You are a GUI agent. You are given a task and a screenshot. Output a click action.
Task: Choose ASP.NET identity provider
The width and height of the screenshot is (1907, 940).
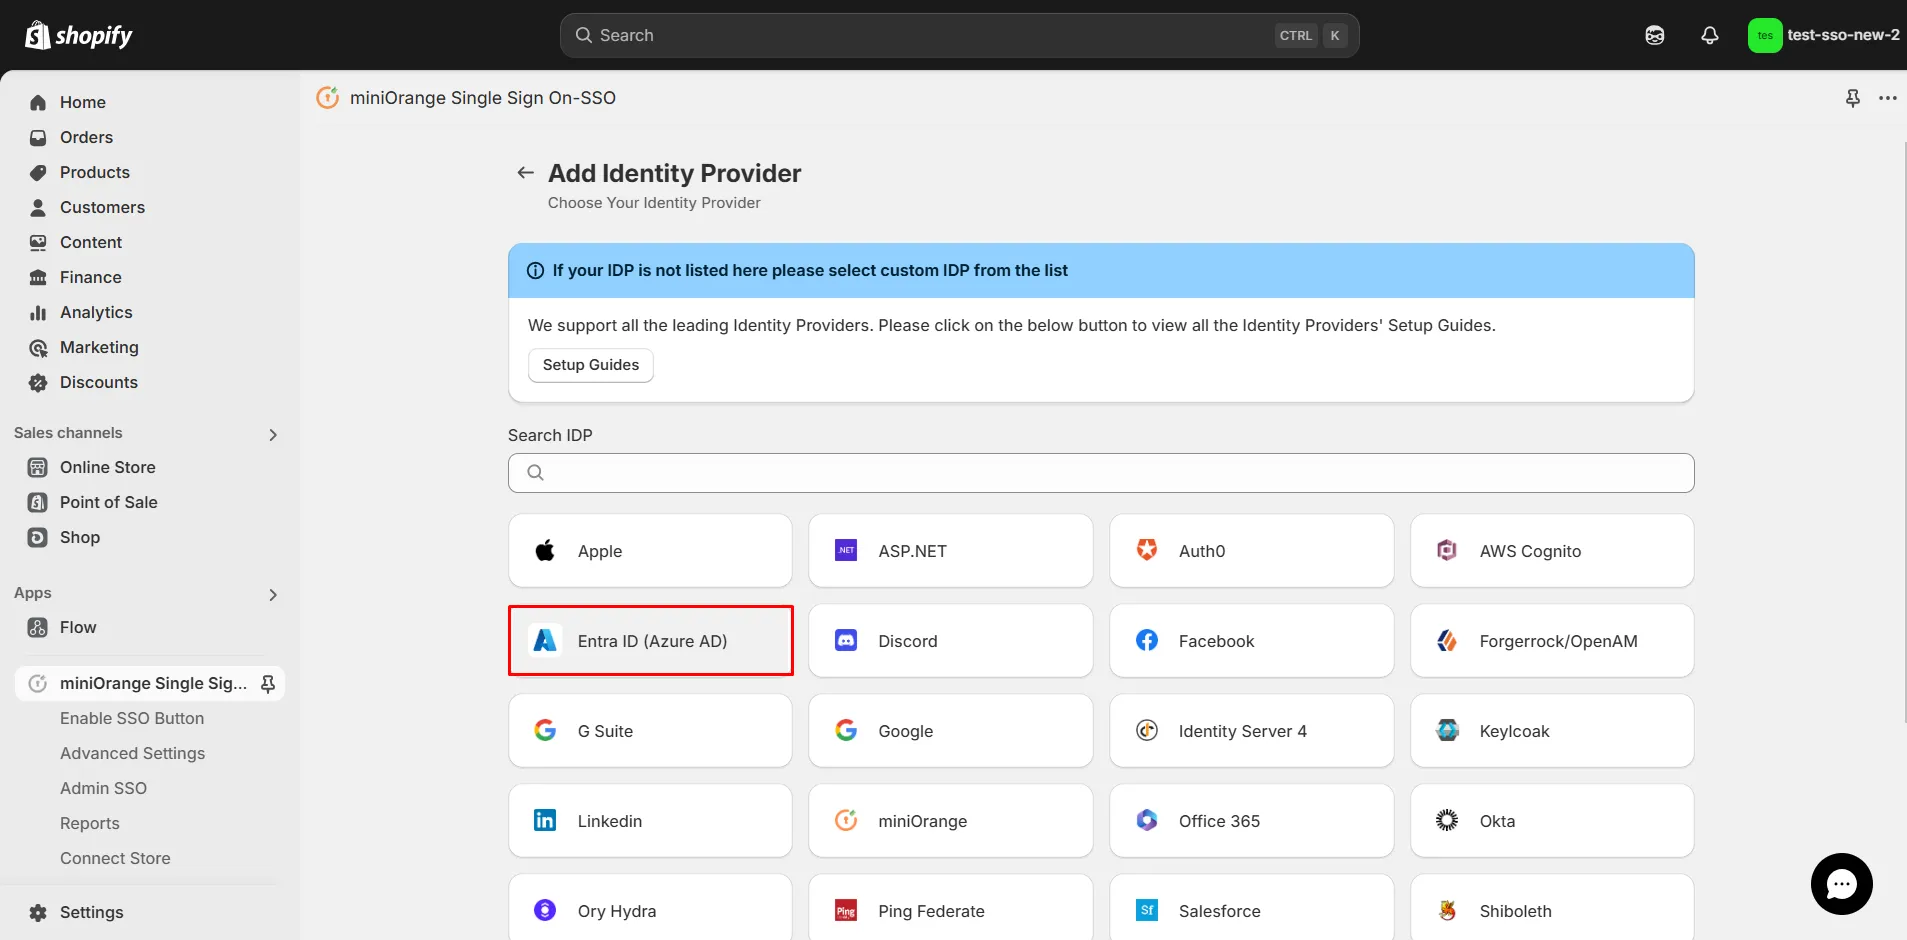click(x=950, y=551)
